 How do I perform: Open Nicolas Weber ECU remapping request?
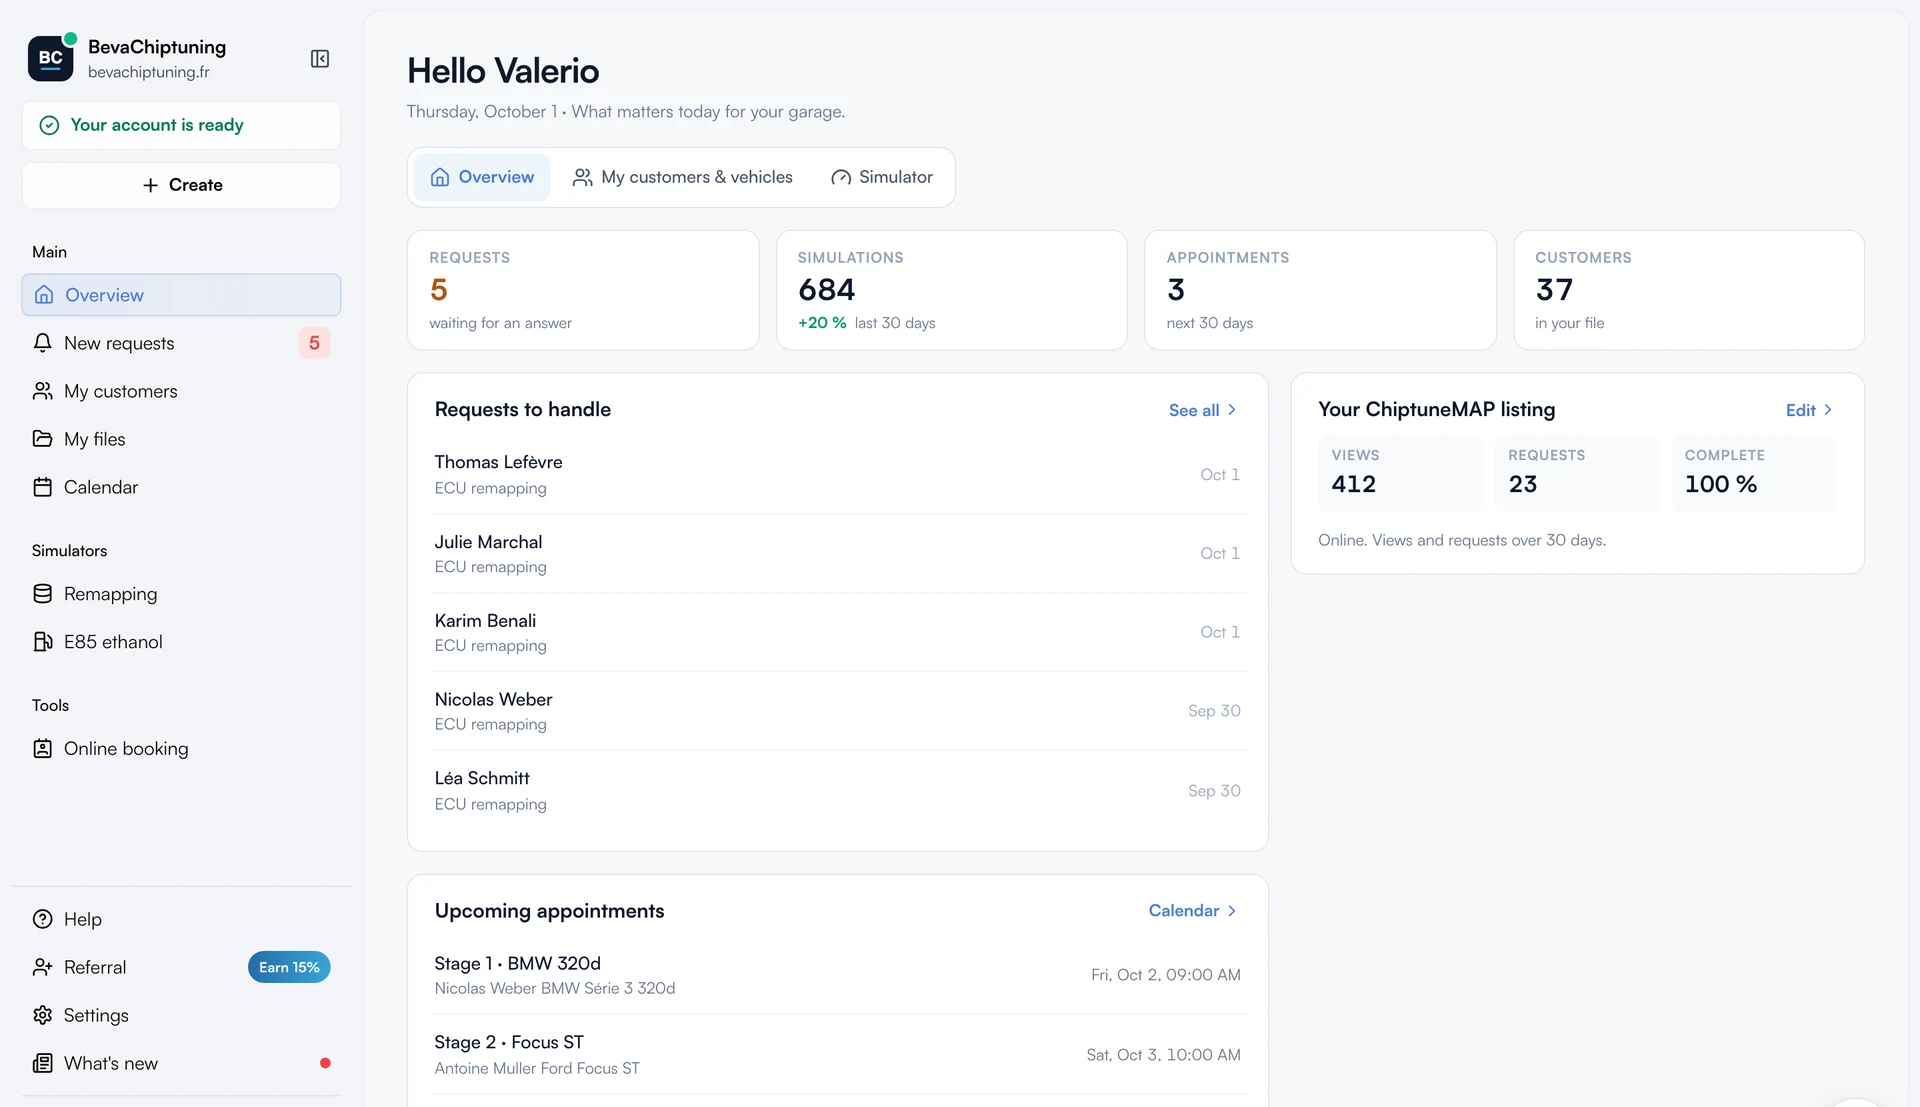(837, 711)
